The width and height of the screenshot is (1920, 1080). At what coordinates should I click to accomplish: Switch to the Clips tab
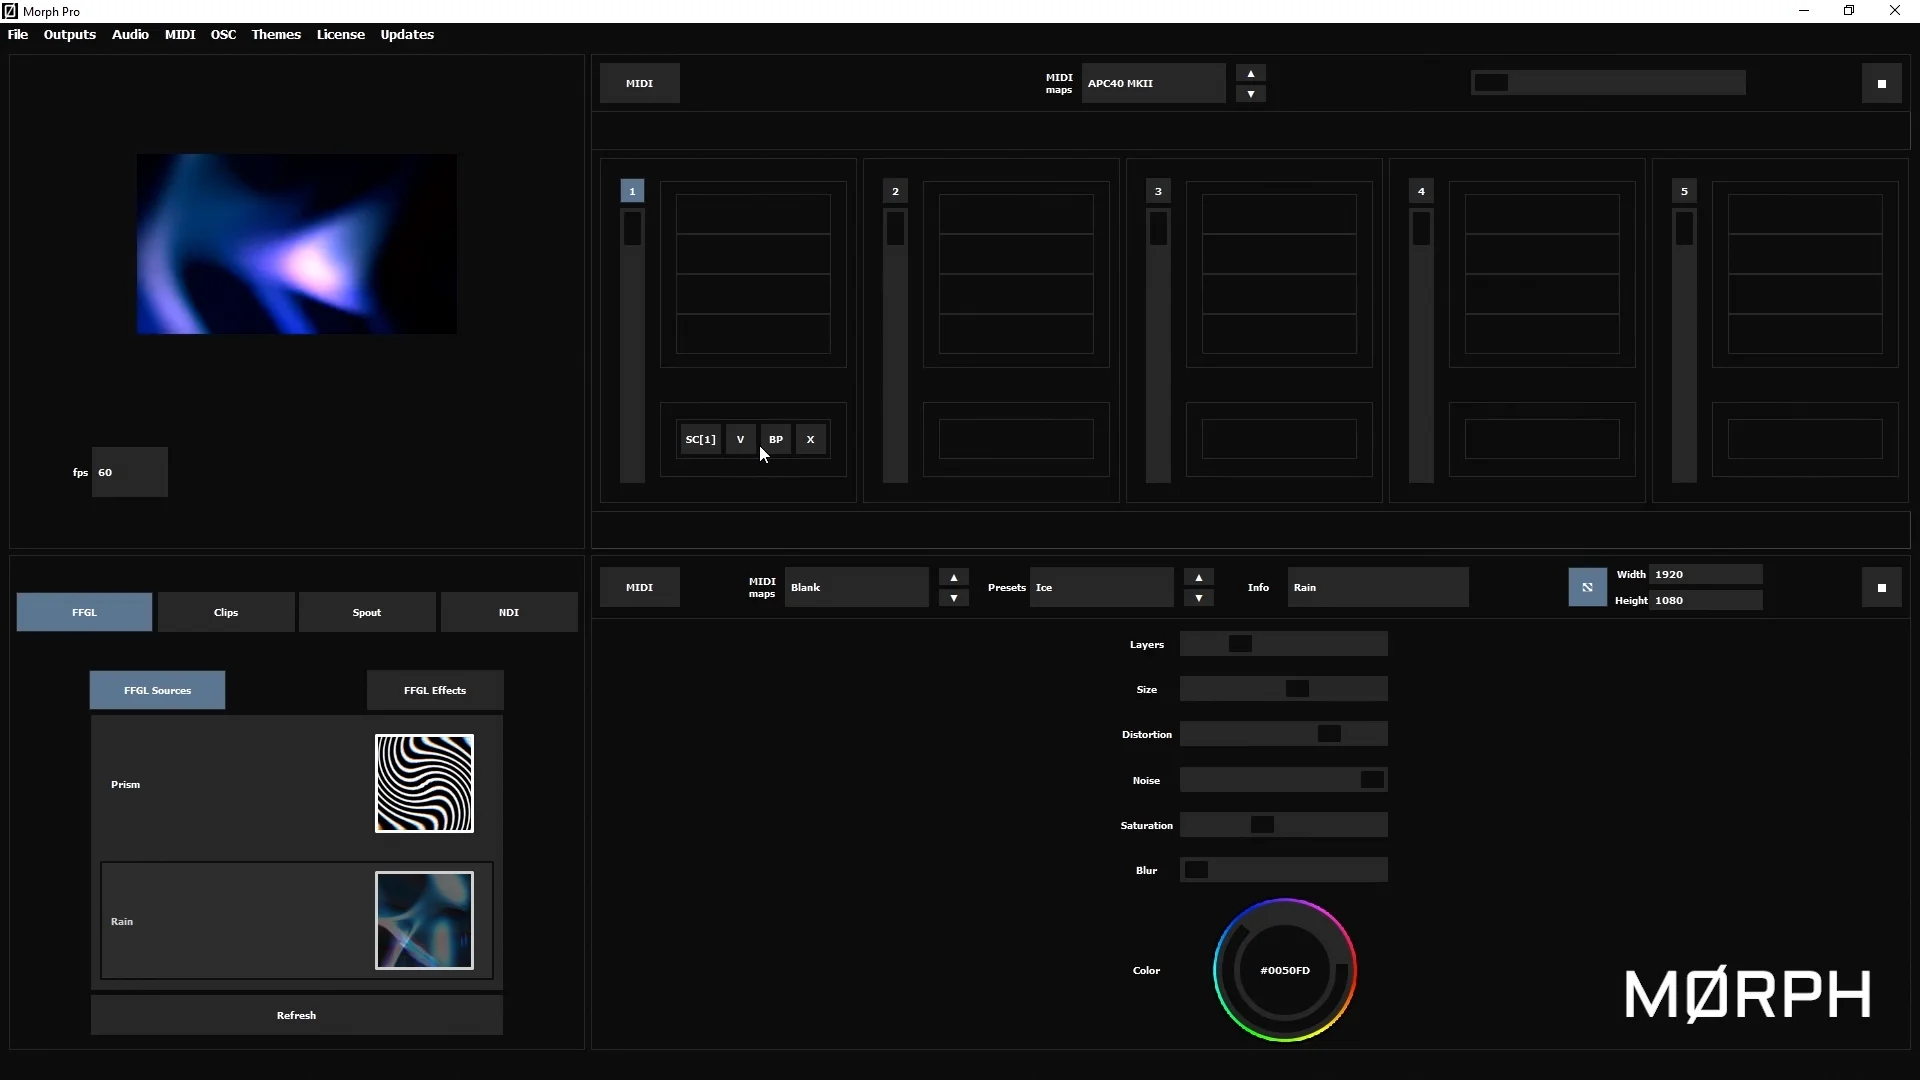tap(226, 612)
